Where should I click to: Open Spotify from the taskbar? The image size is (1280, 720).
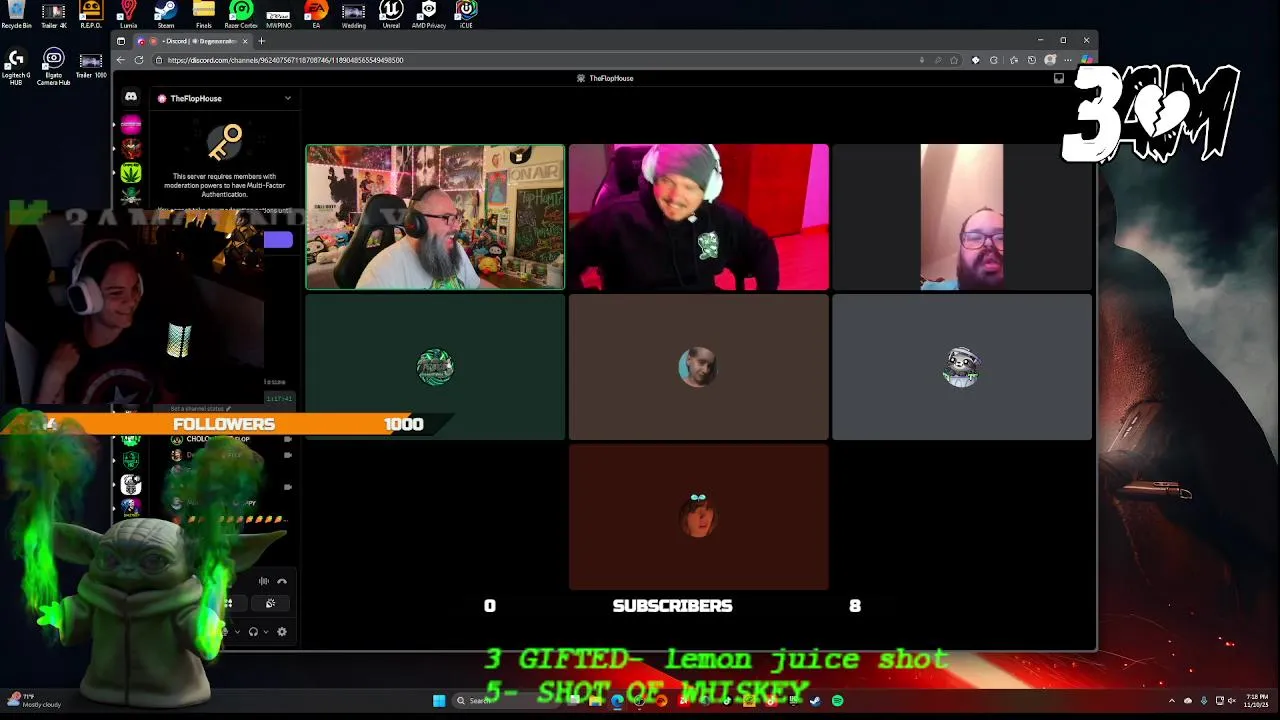pos(838,701)
